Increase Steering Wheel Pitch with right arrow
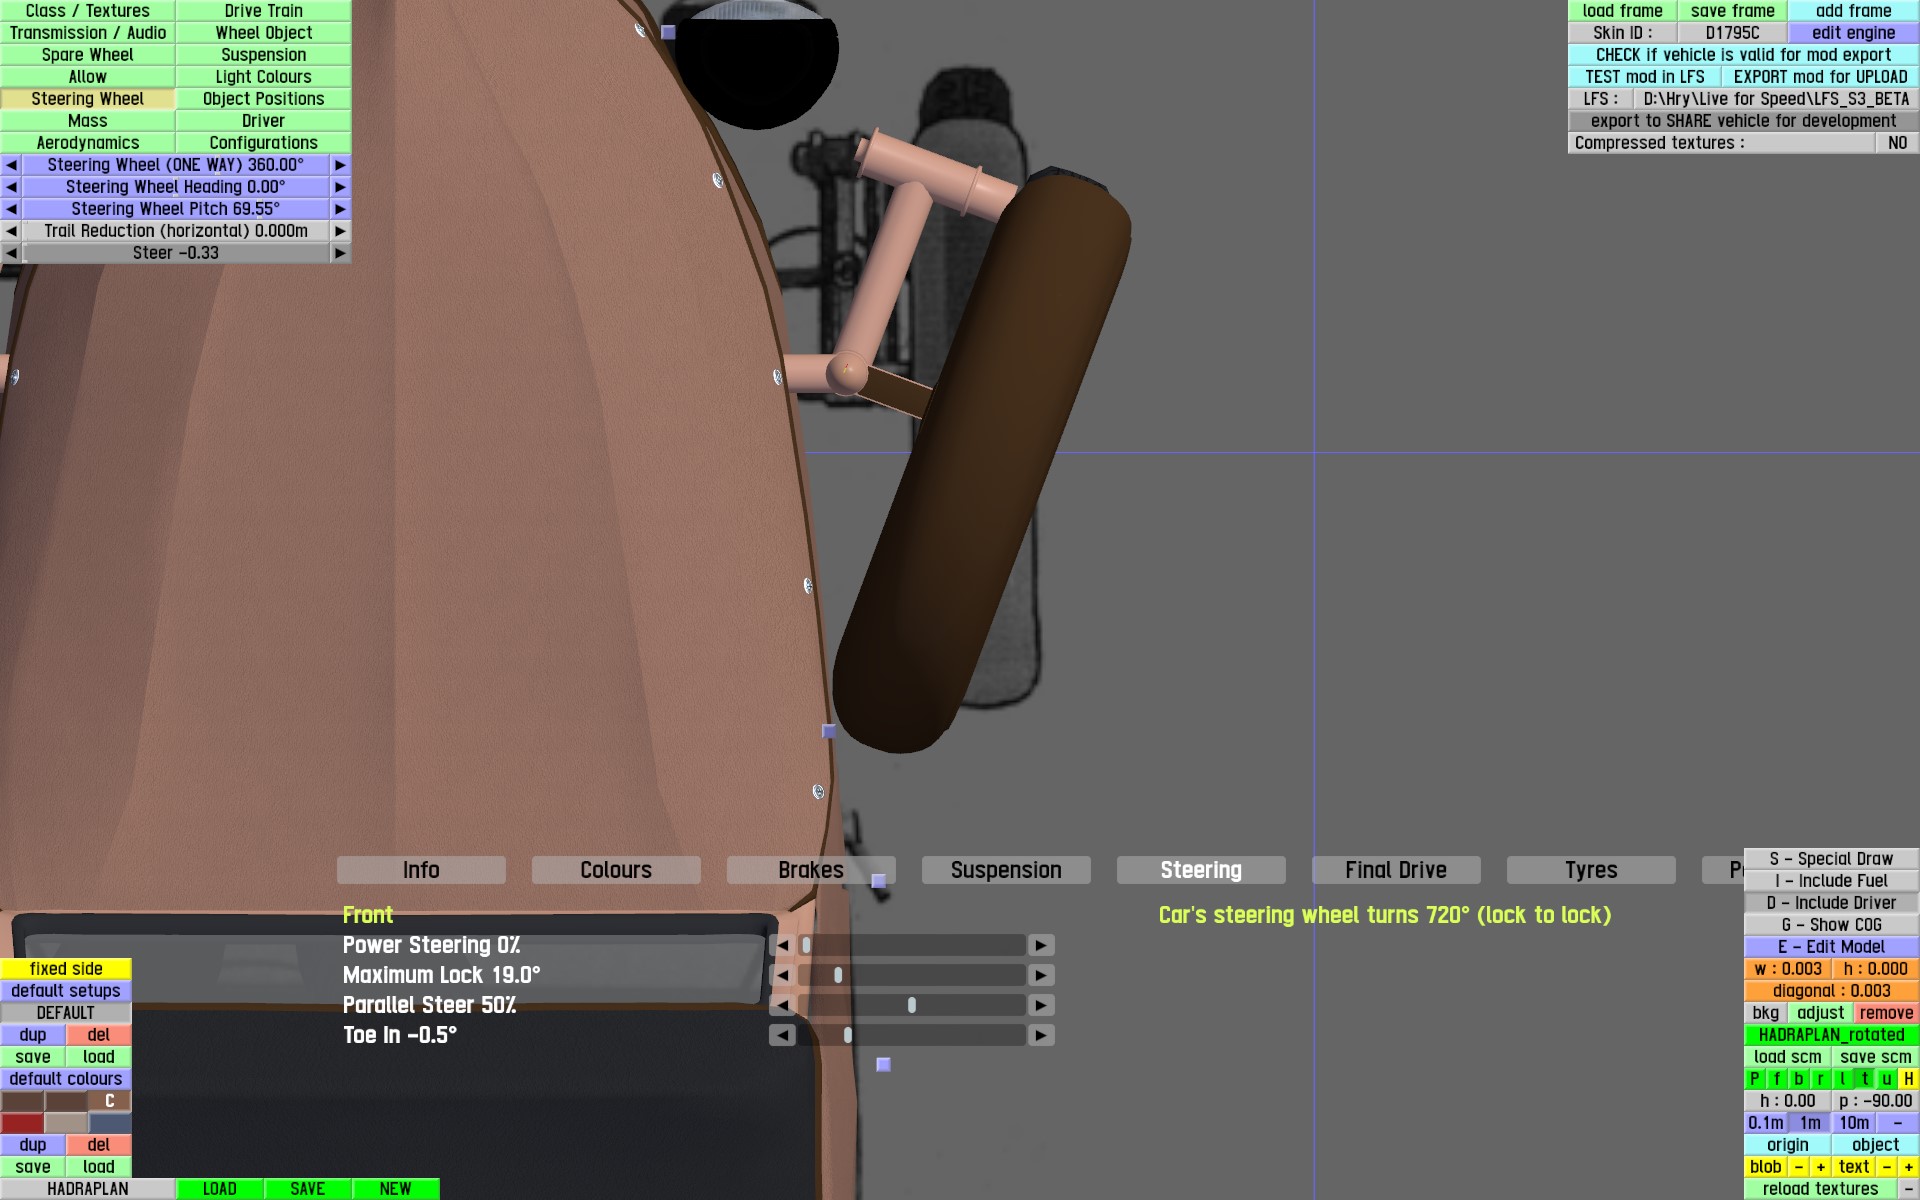 click(x=340, y=209)
